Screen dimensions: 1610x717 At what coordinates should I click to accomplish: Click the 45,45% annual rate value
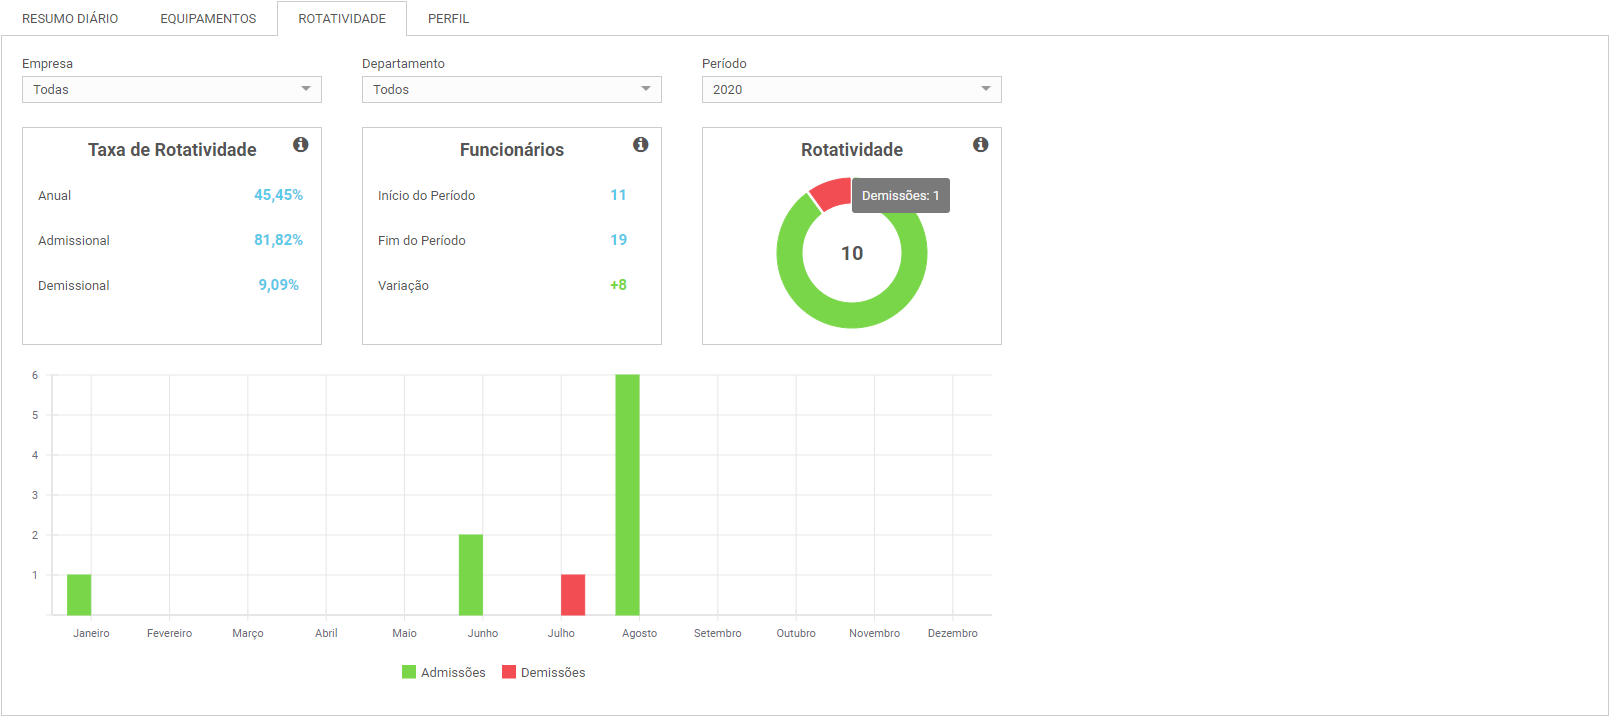(278, 195)
